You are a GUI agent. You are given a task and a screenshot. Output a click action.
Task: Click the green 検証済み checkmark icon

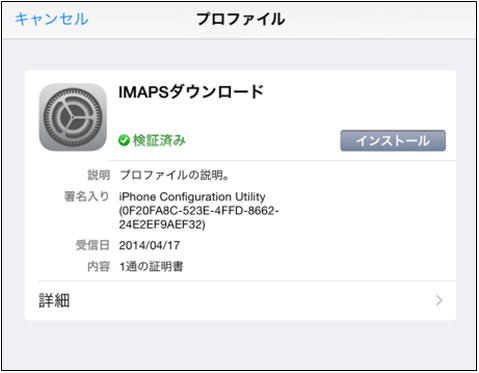(124, 141)
